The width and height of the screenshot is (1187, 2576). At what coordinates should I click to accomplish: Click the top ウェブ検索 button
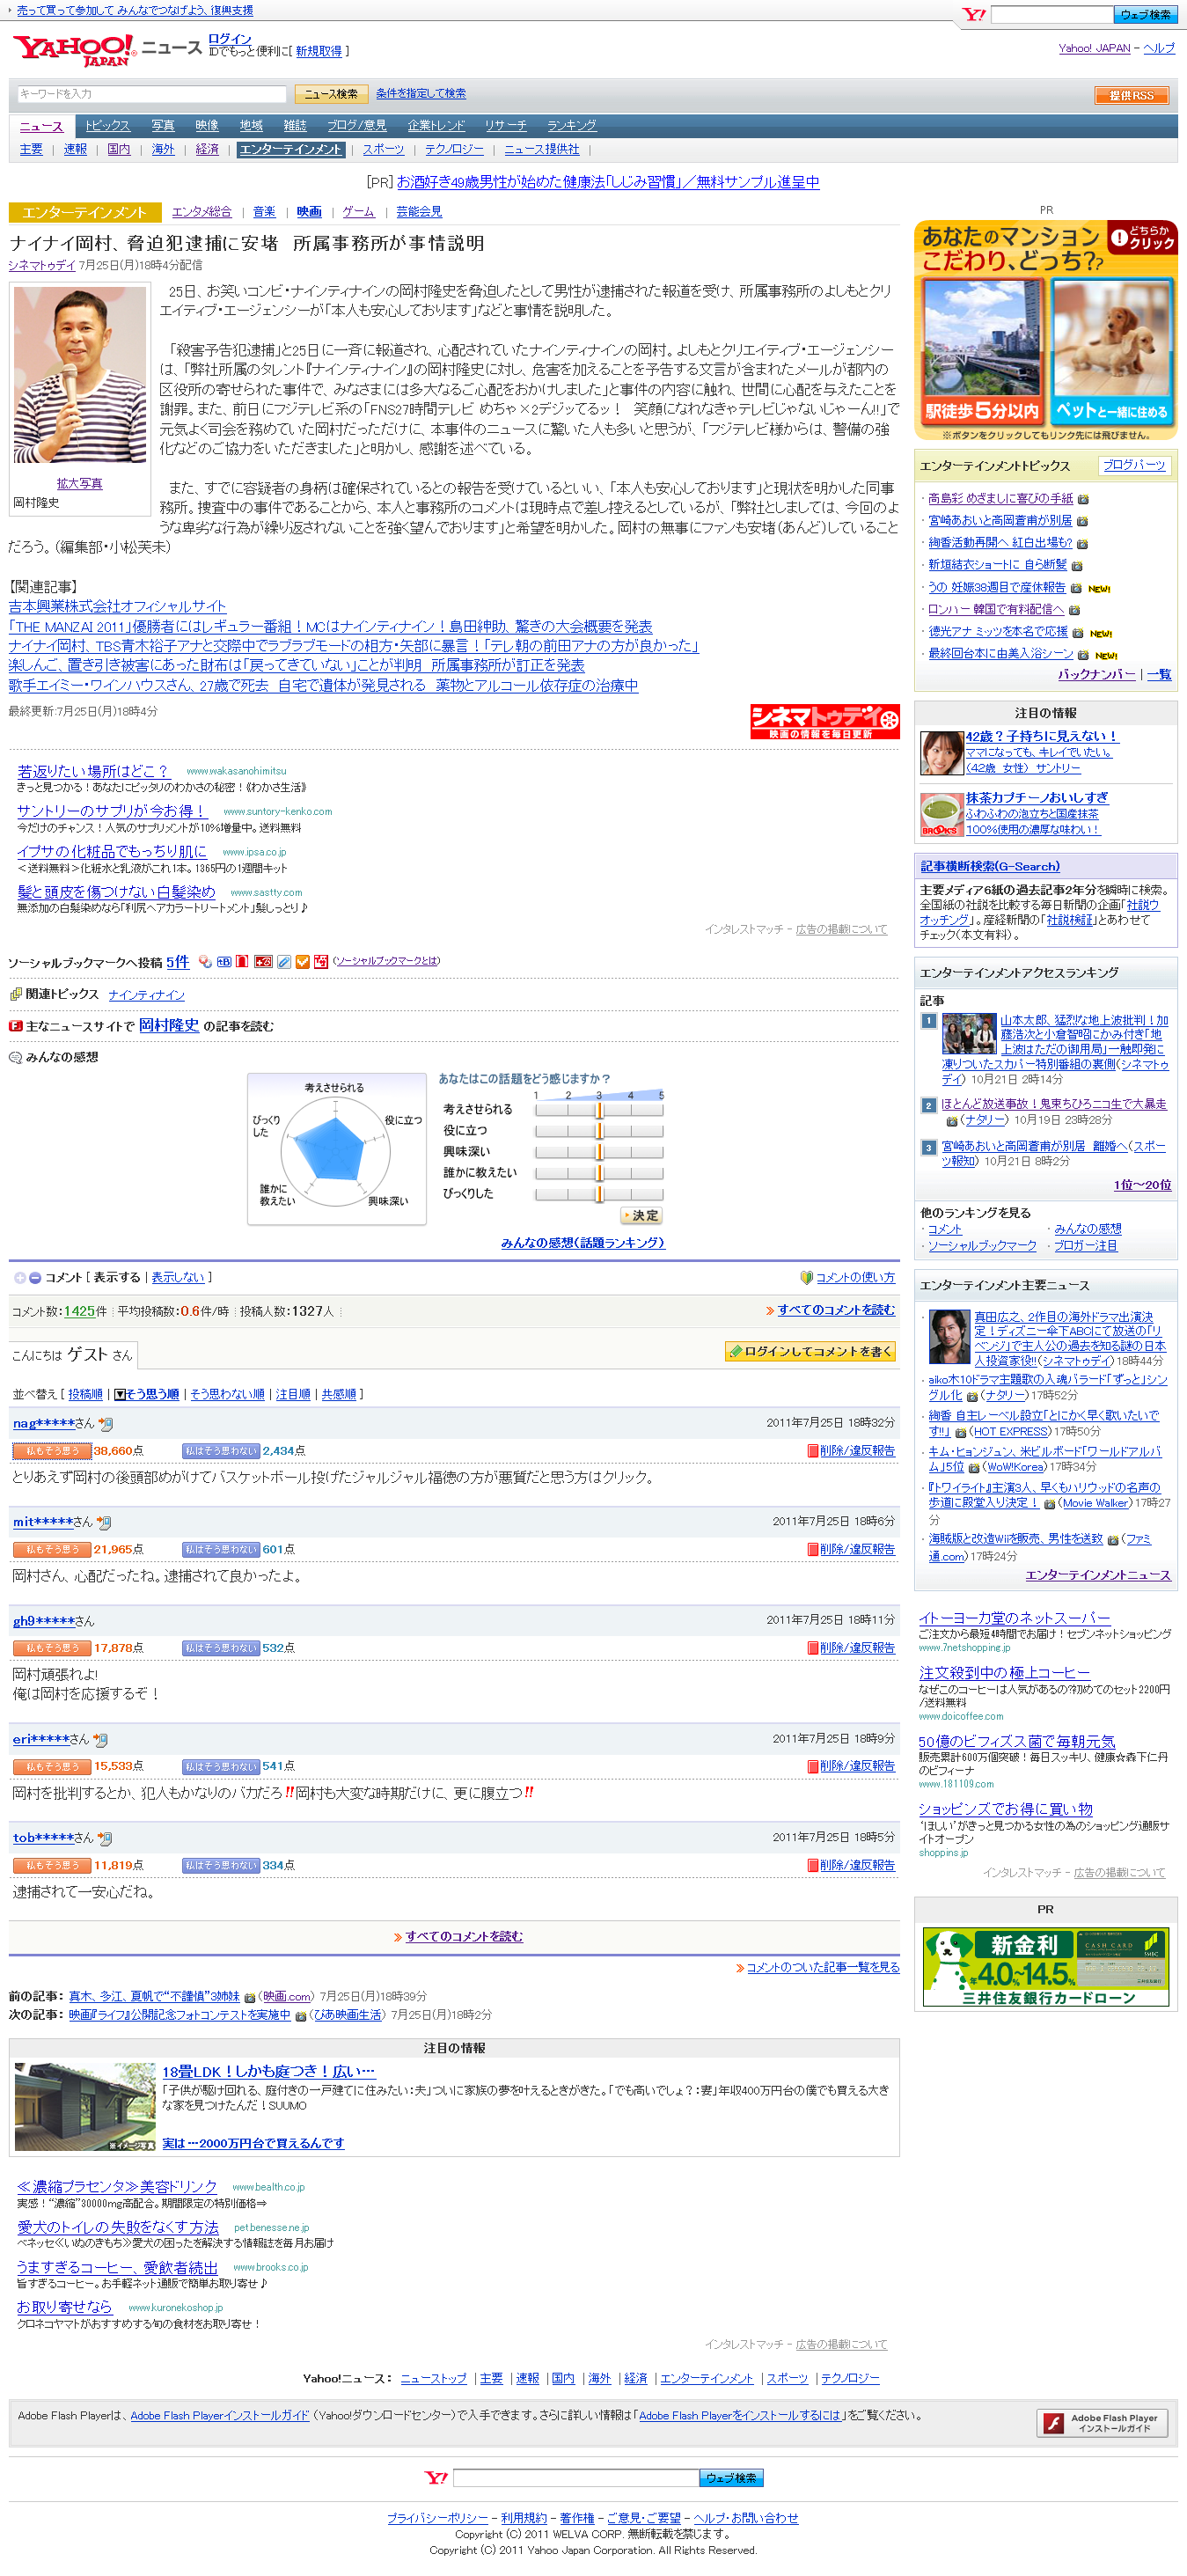coord(1145,15)
